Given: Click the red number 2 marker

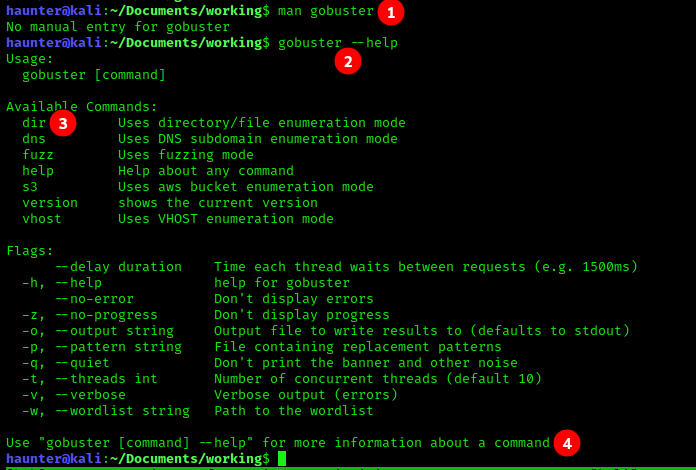Looking at the screenshot, I should tap(348, 61).
